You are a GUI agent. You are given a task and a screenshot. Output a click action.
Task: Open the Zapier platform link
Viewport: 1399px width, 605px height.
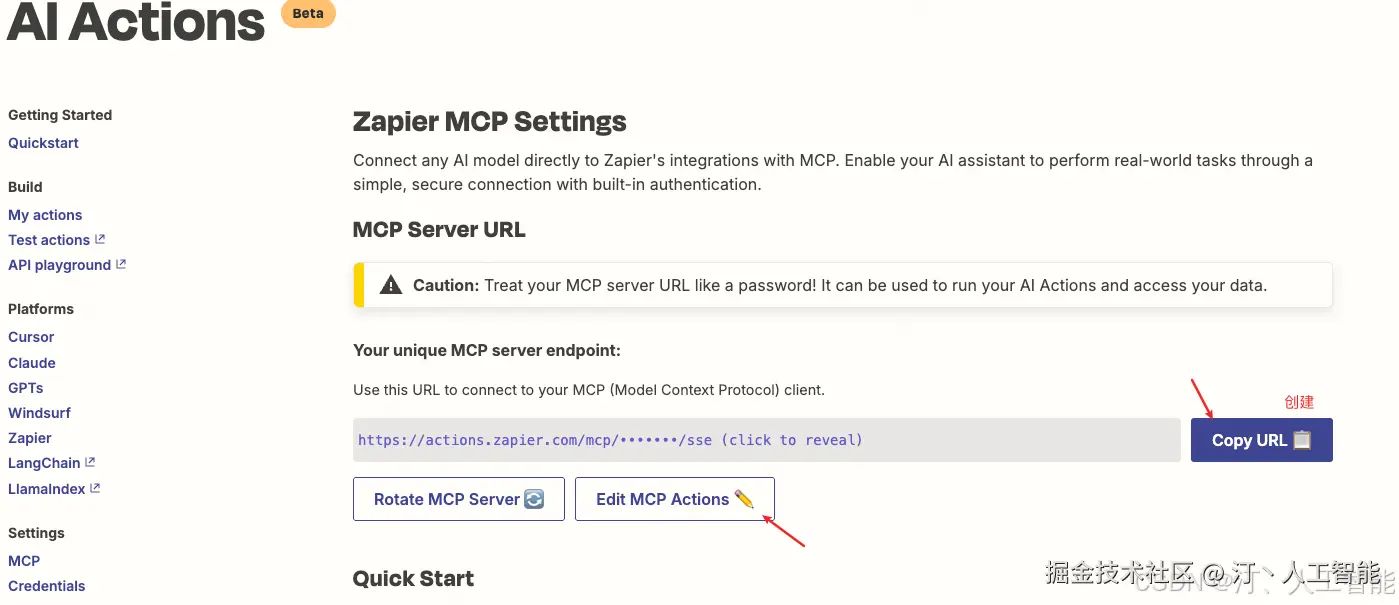pos(30,438)
